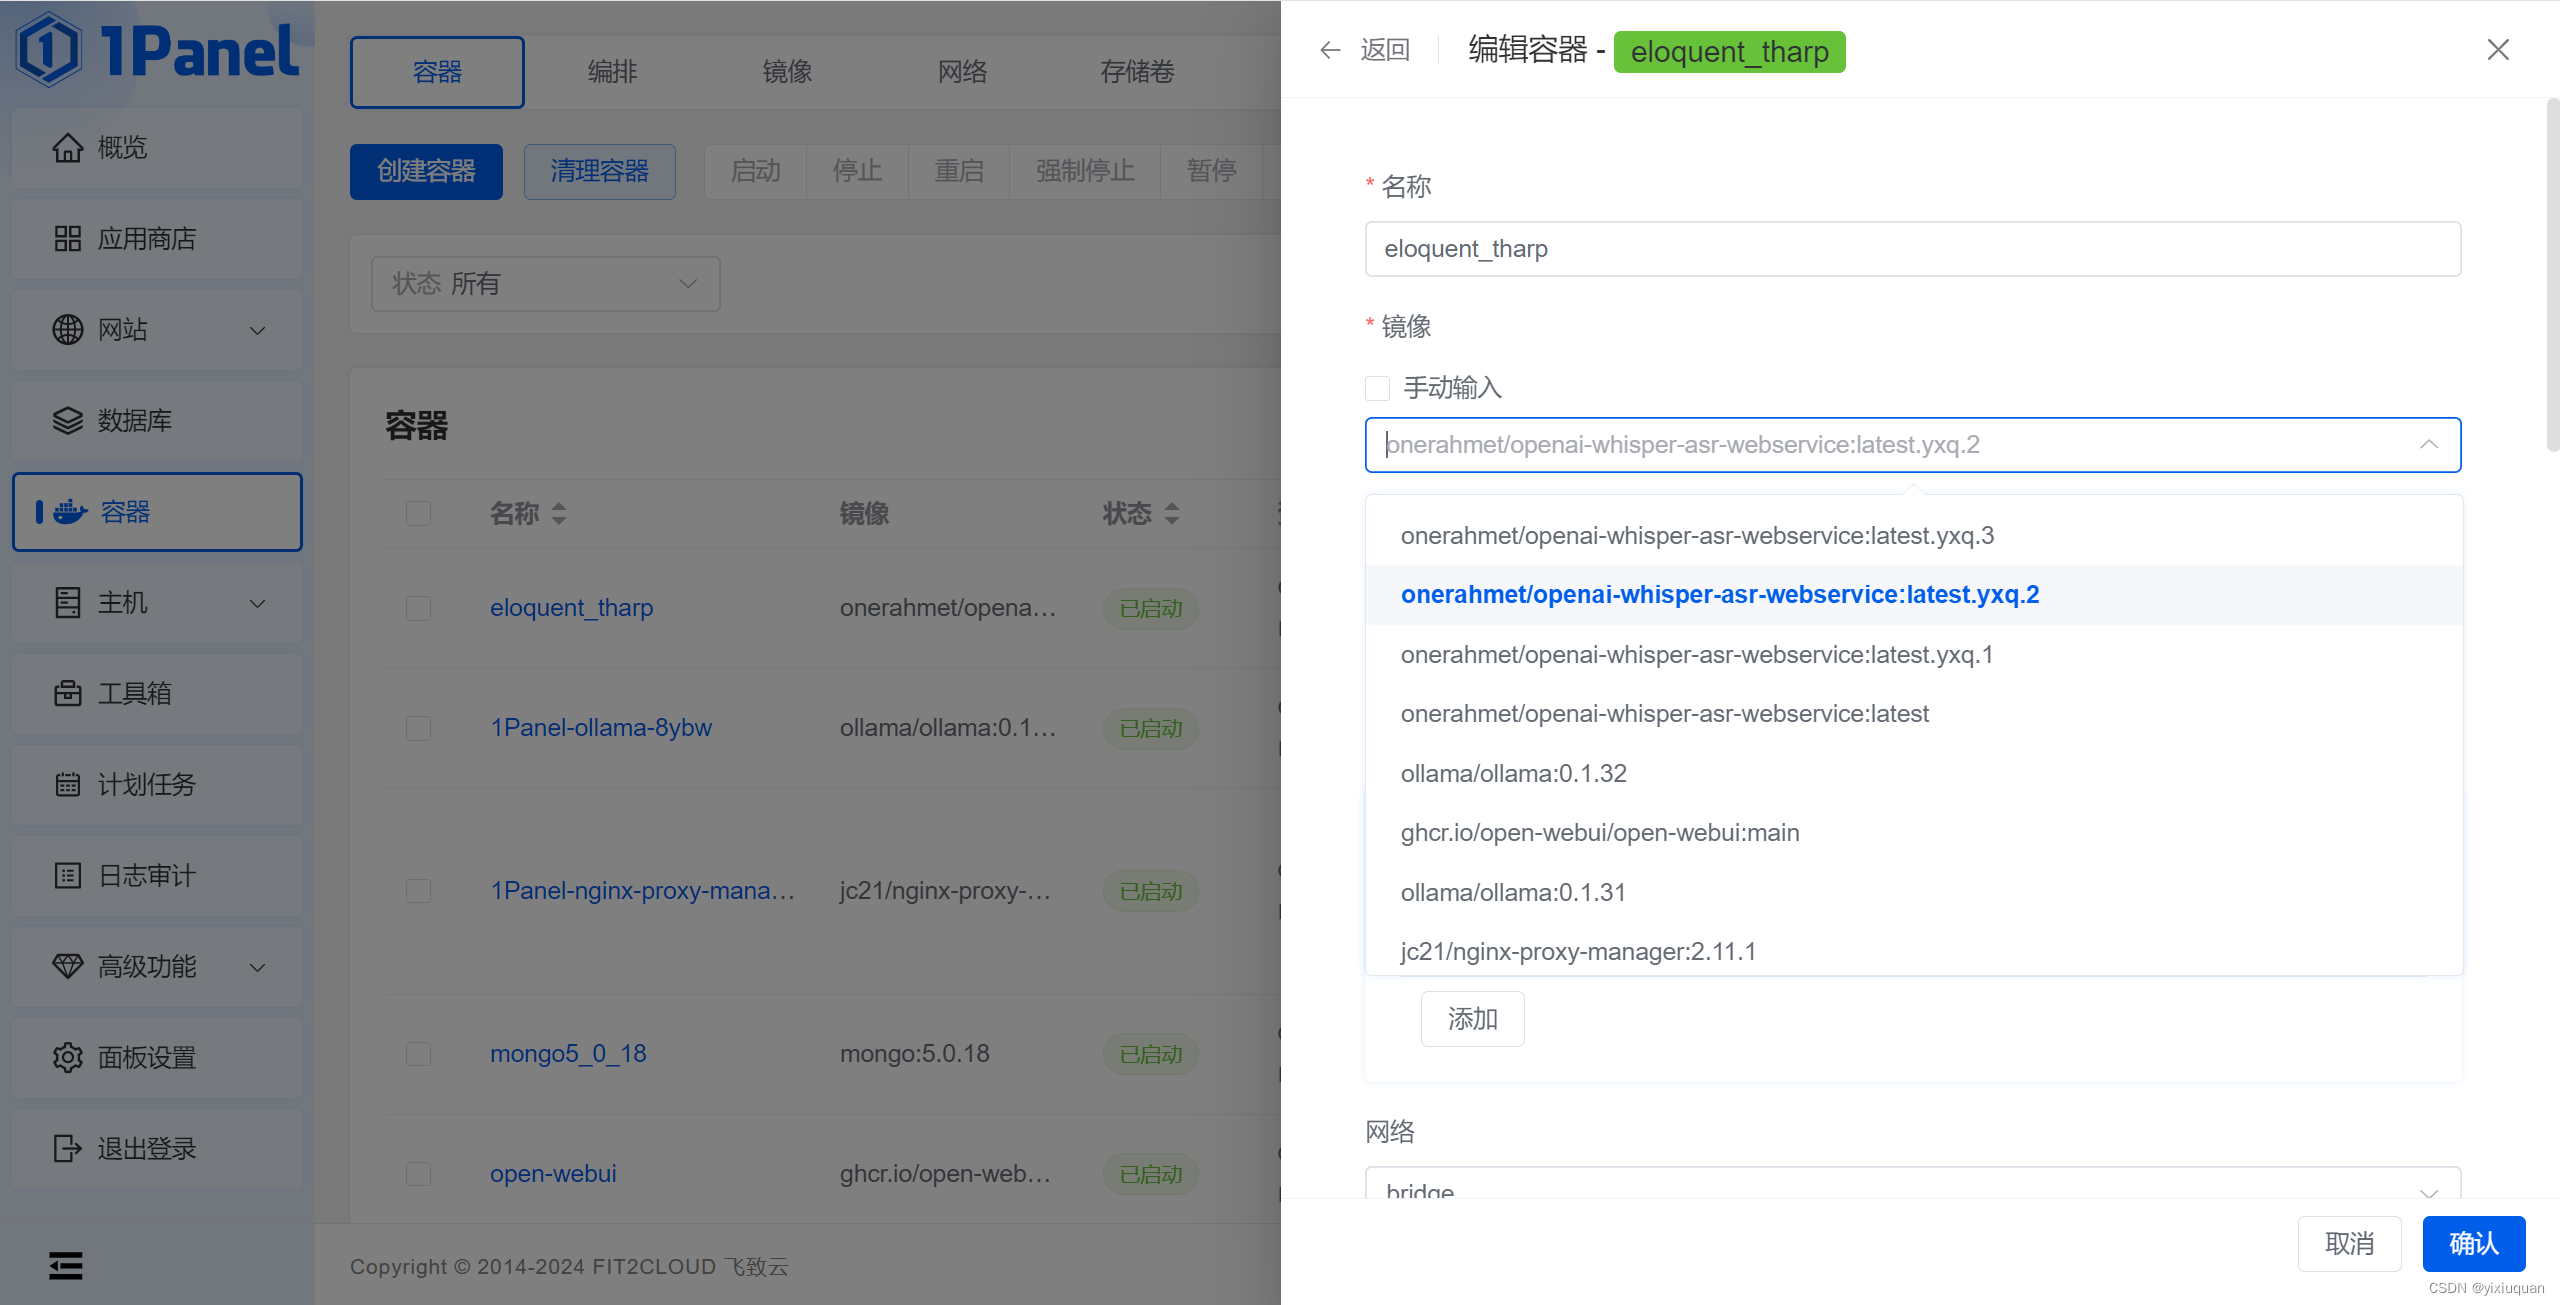Open the 状态 所有 filter dropdown
Image resolution: width=2560 pixels, height=1305 pixels.
pyautogui.click(x=545, y=284)
